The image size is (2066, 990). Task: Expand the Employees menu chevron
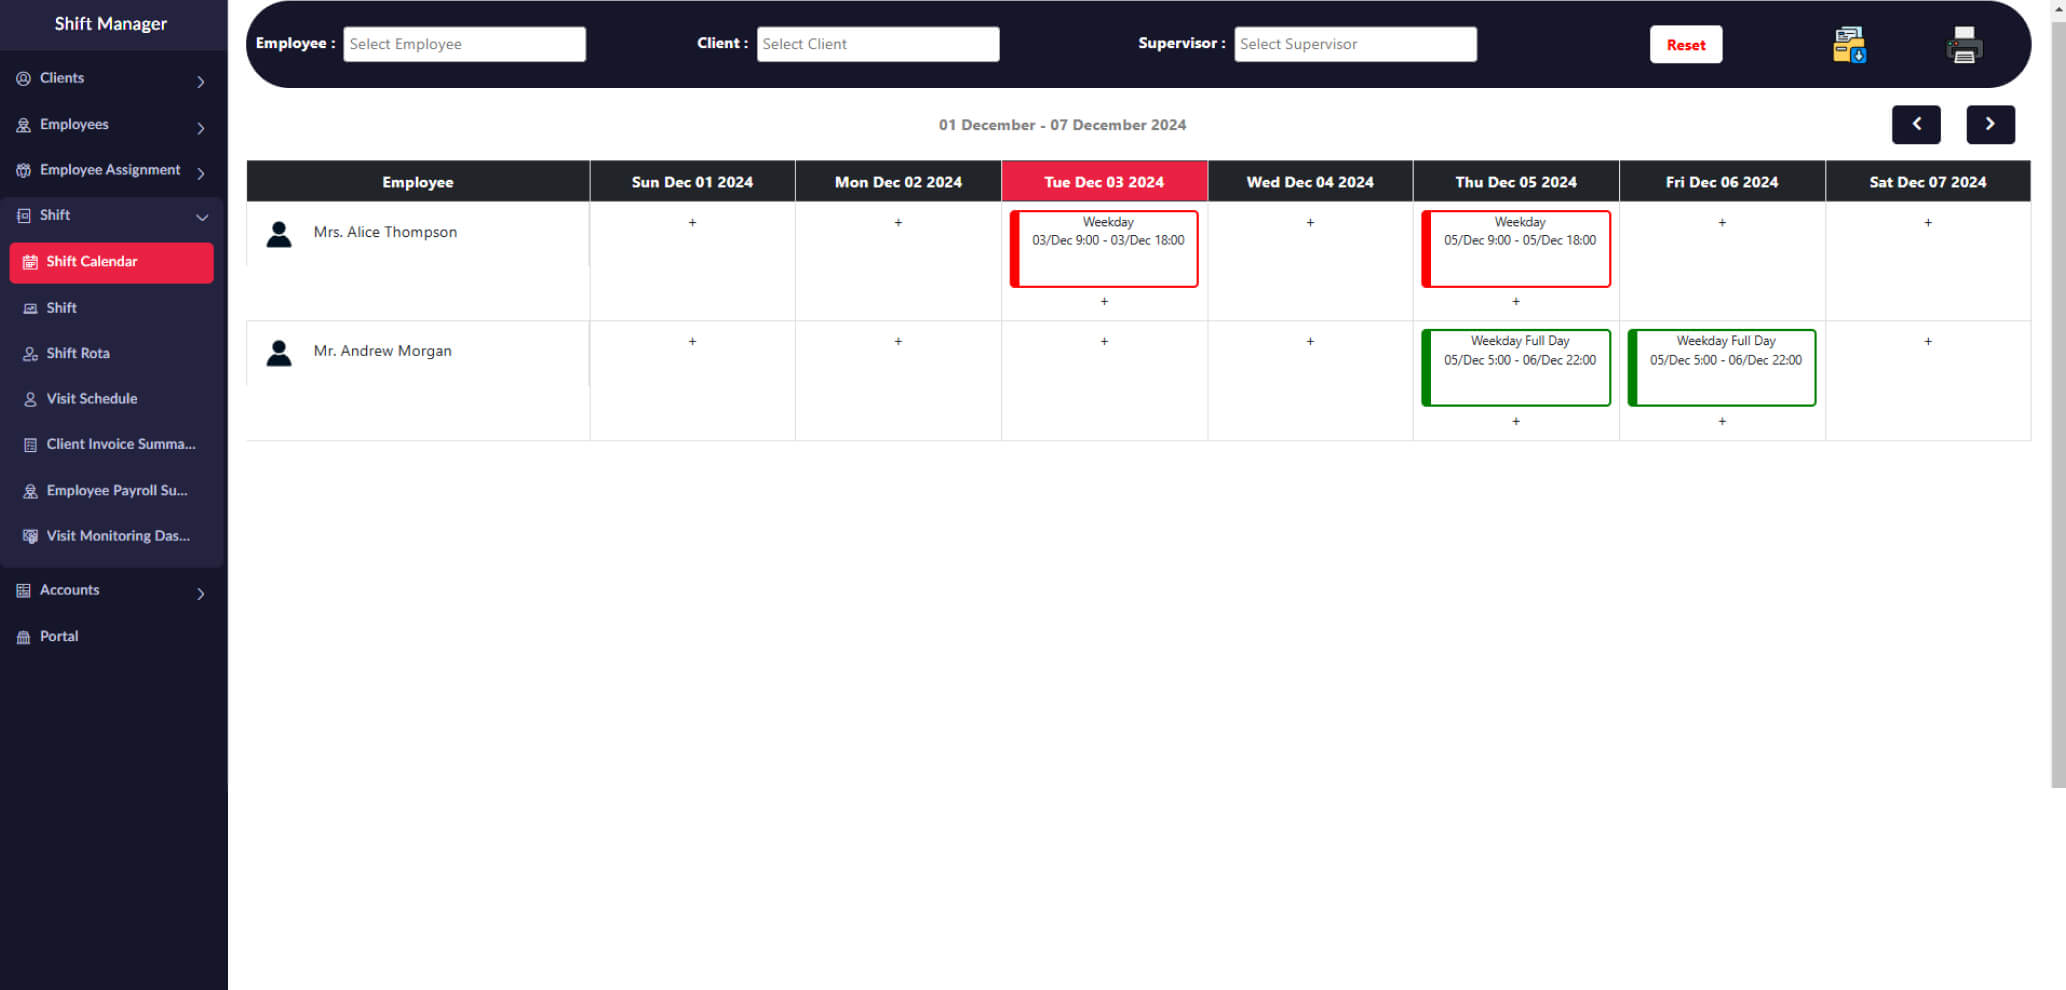pyautogui.click(x=201, y=128)
